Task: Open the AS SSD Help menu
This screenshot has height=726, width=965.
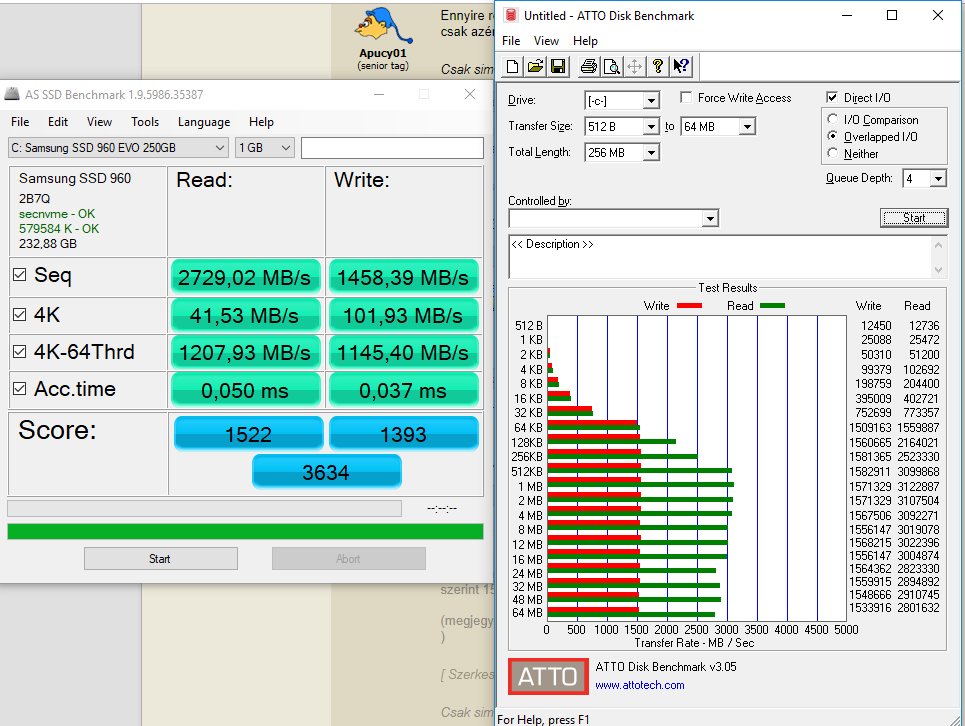Action: pyautogui.click(x=261, y=122)
